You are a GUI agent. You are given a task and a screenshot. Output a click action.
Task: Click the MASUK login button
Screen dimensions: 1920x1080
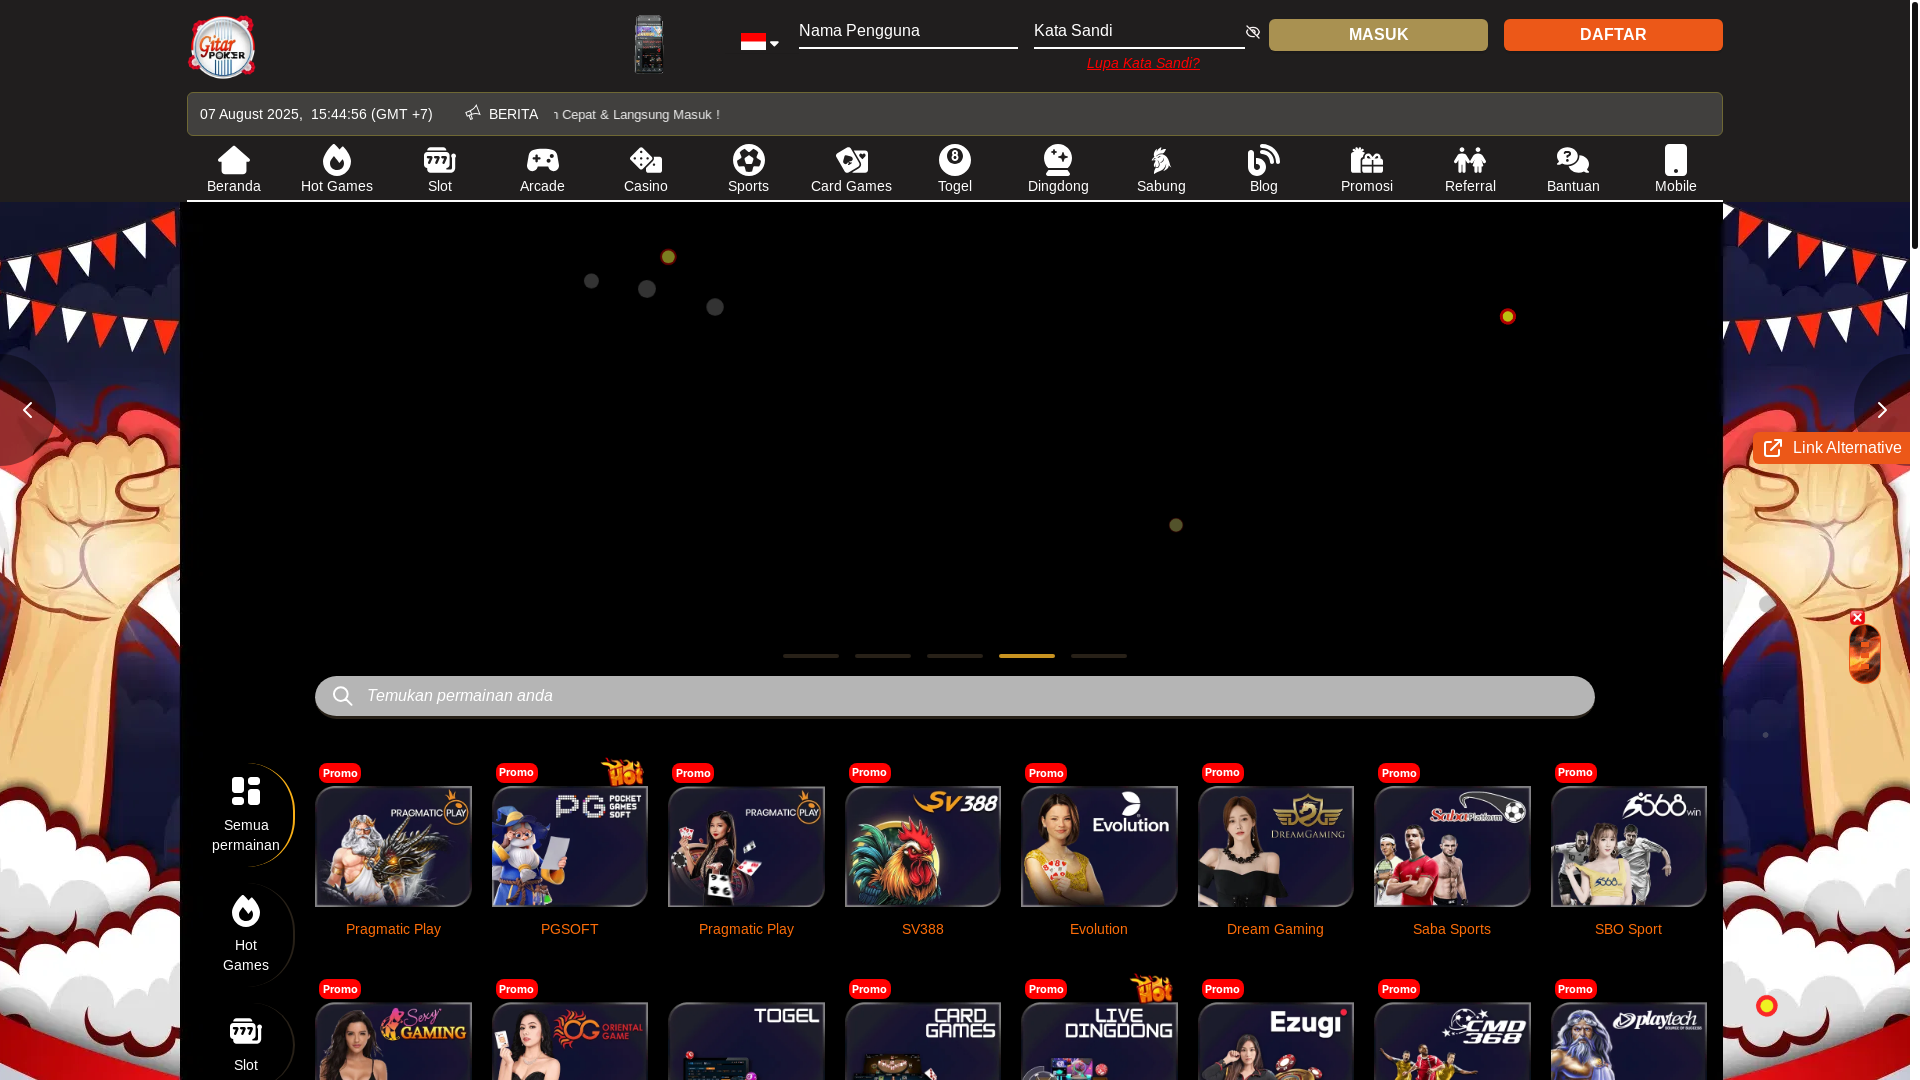tap(1378, 35)
